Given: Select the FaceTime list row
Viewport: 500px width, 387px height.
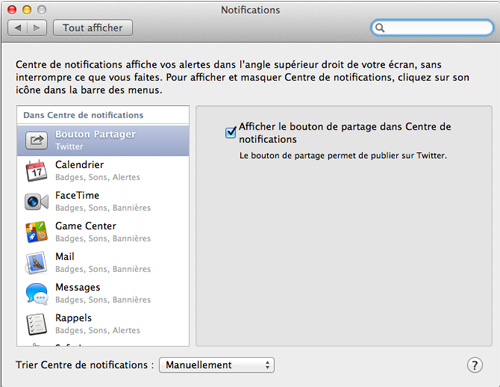Looking at the screenshot, I should coord(103,202).
